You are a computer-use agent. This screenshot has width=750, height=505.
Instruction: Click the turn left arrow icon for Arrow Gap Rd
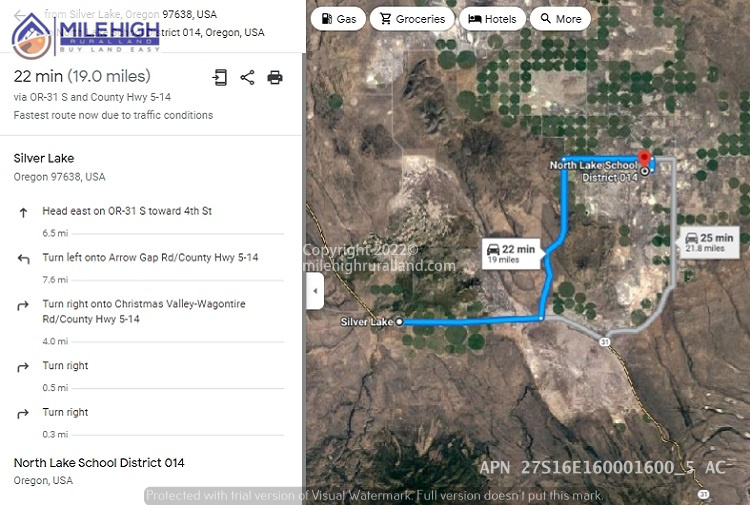23,259
